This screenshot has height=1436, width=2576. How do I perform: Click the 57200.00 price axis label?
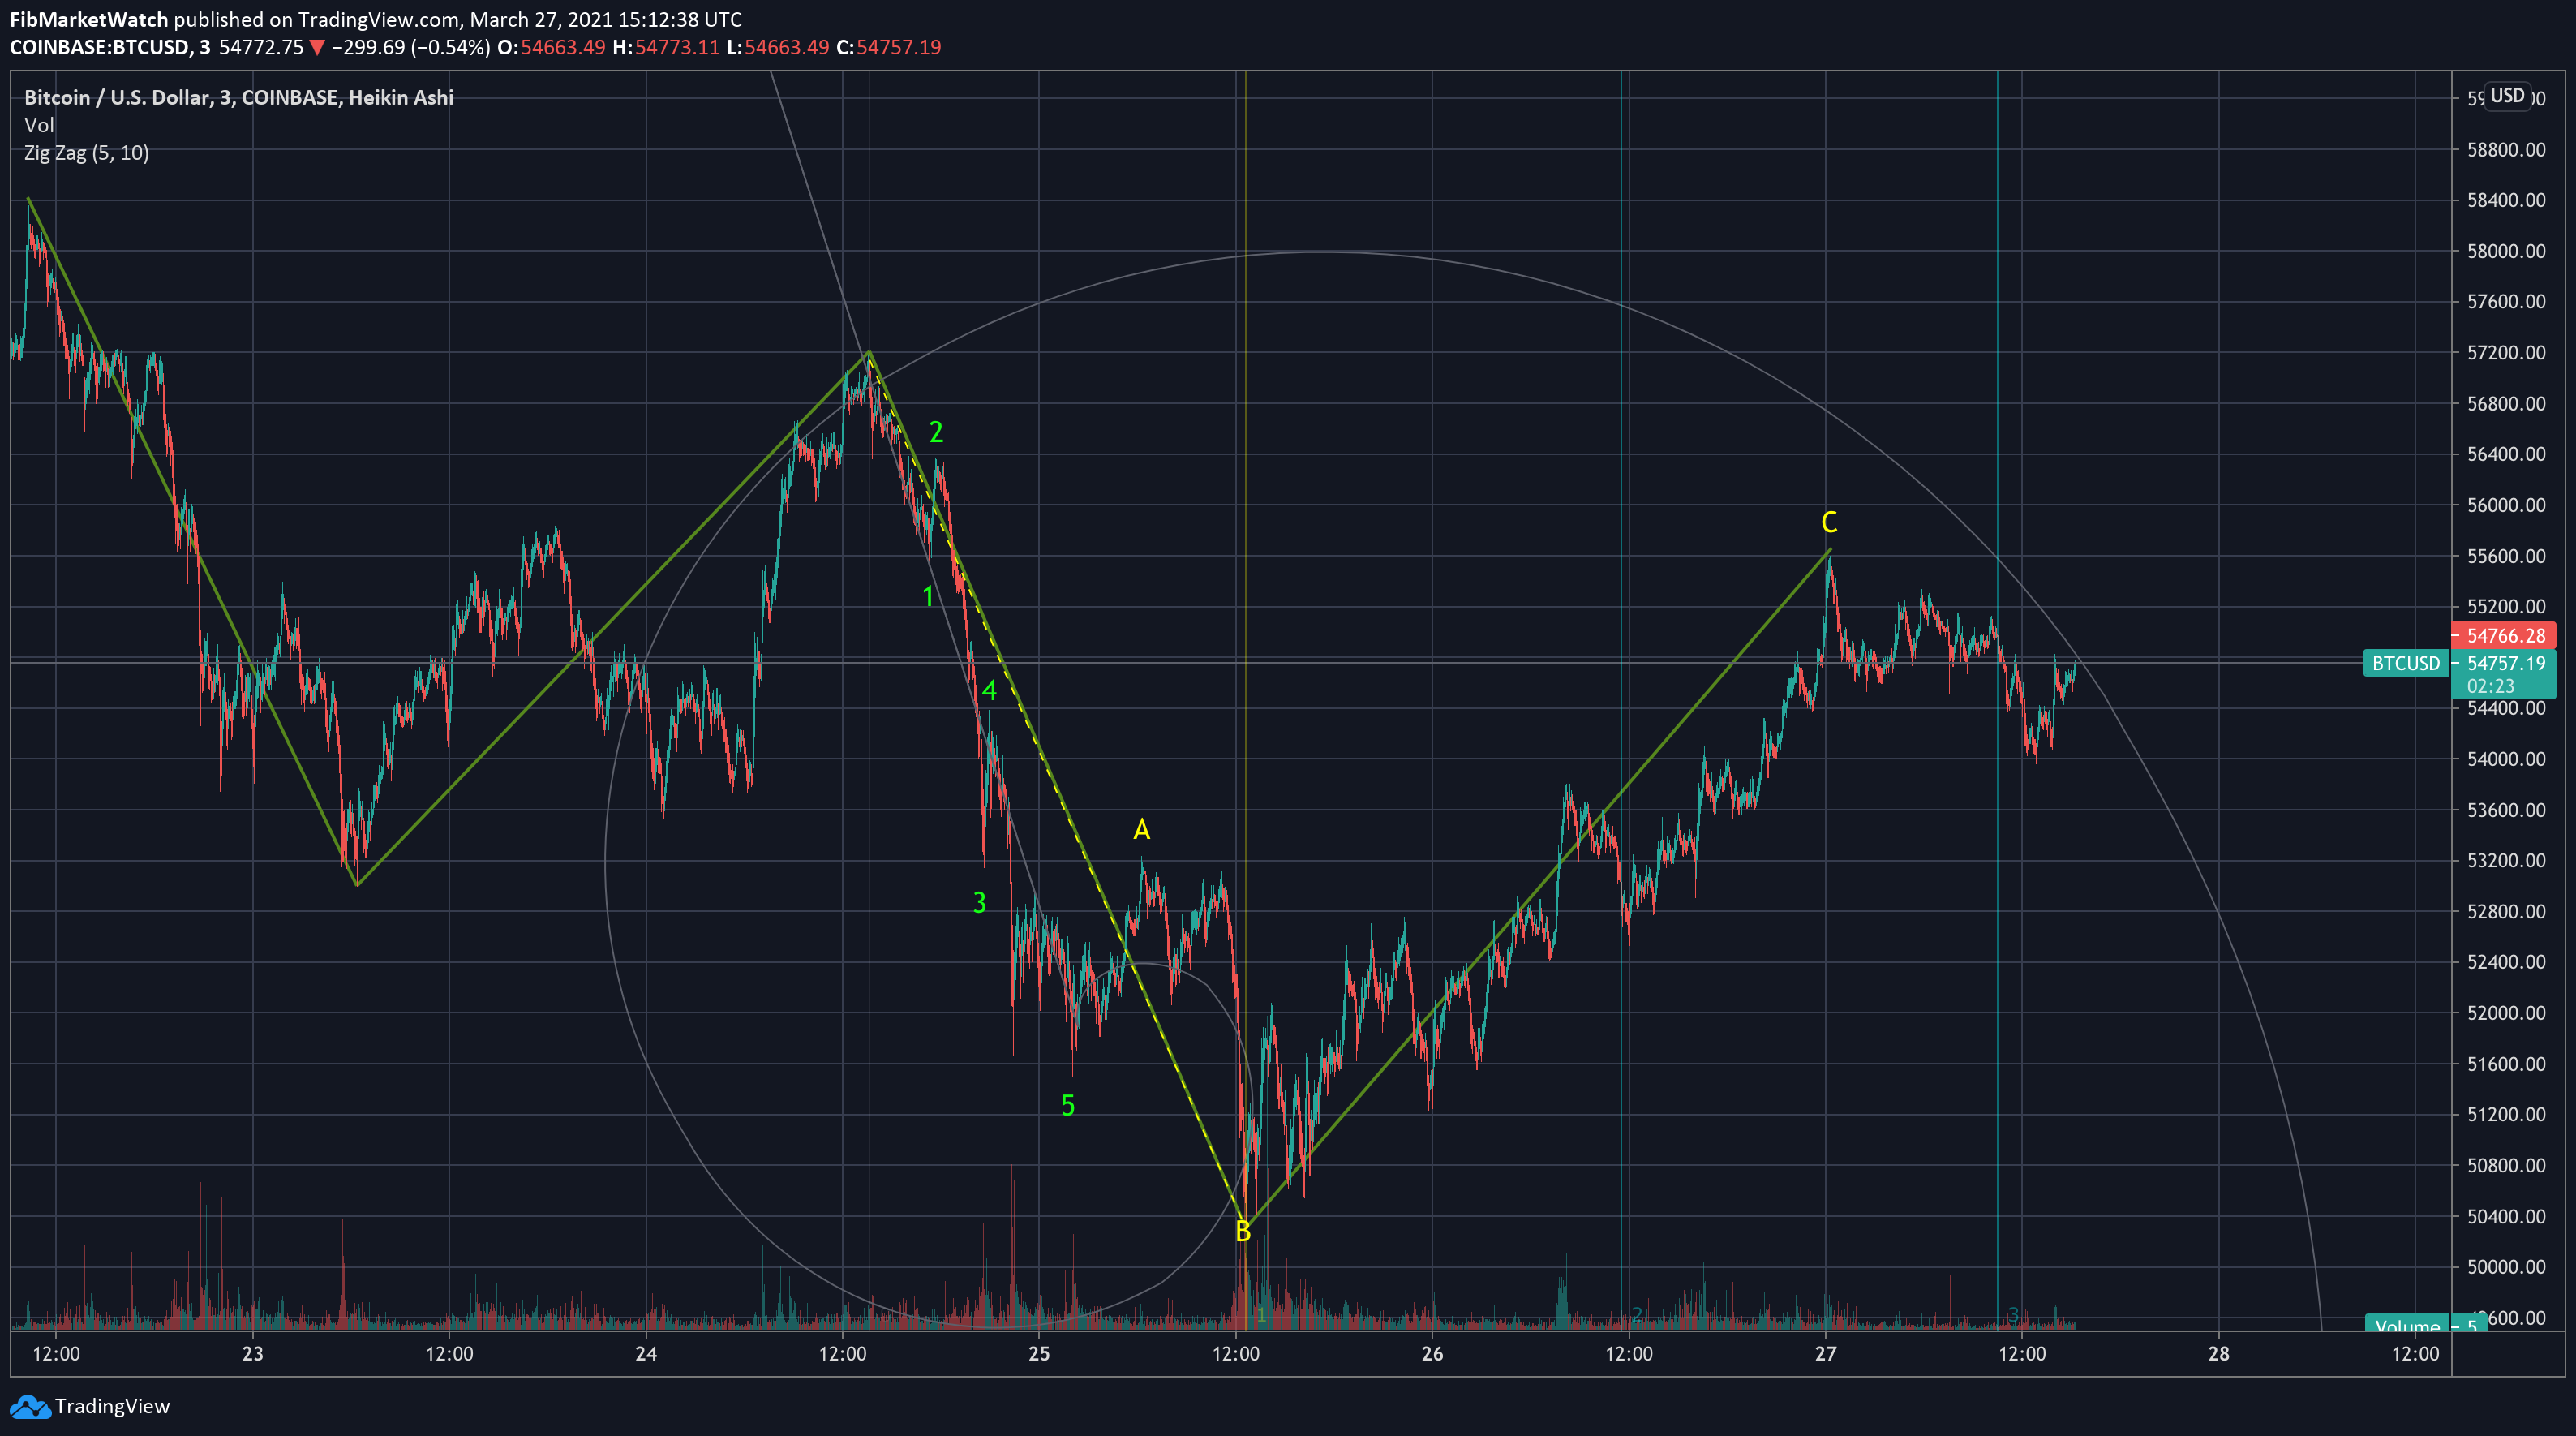coord(2506,353)
